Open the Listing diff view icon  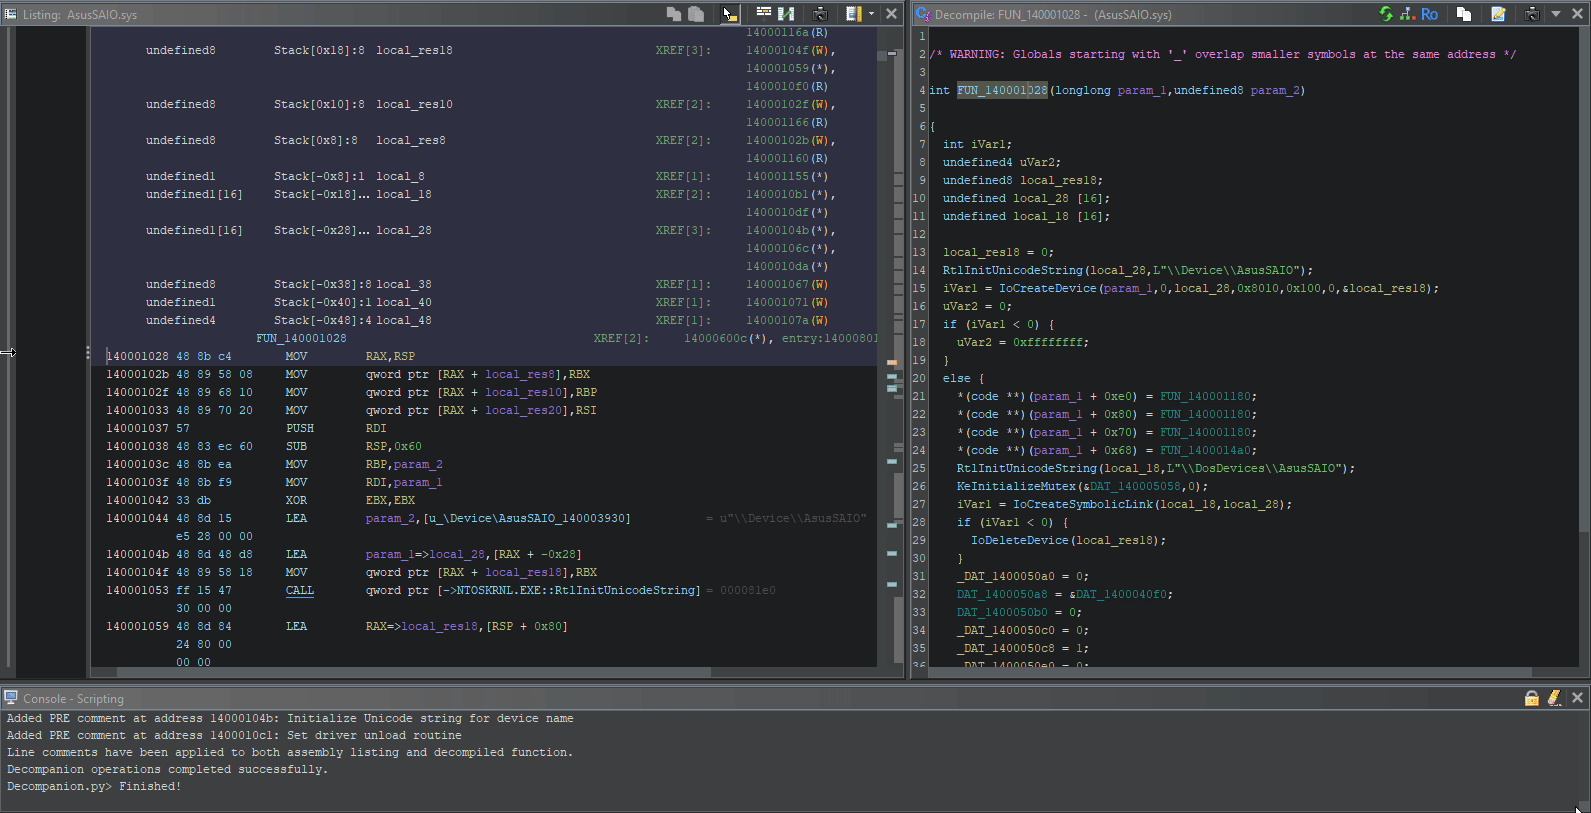click(786, 14)
